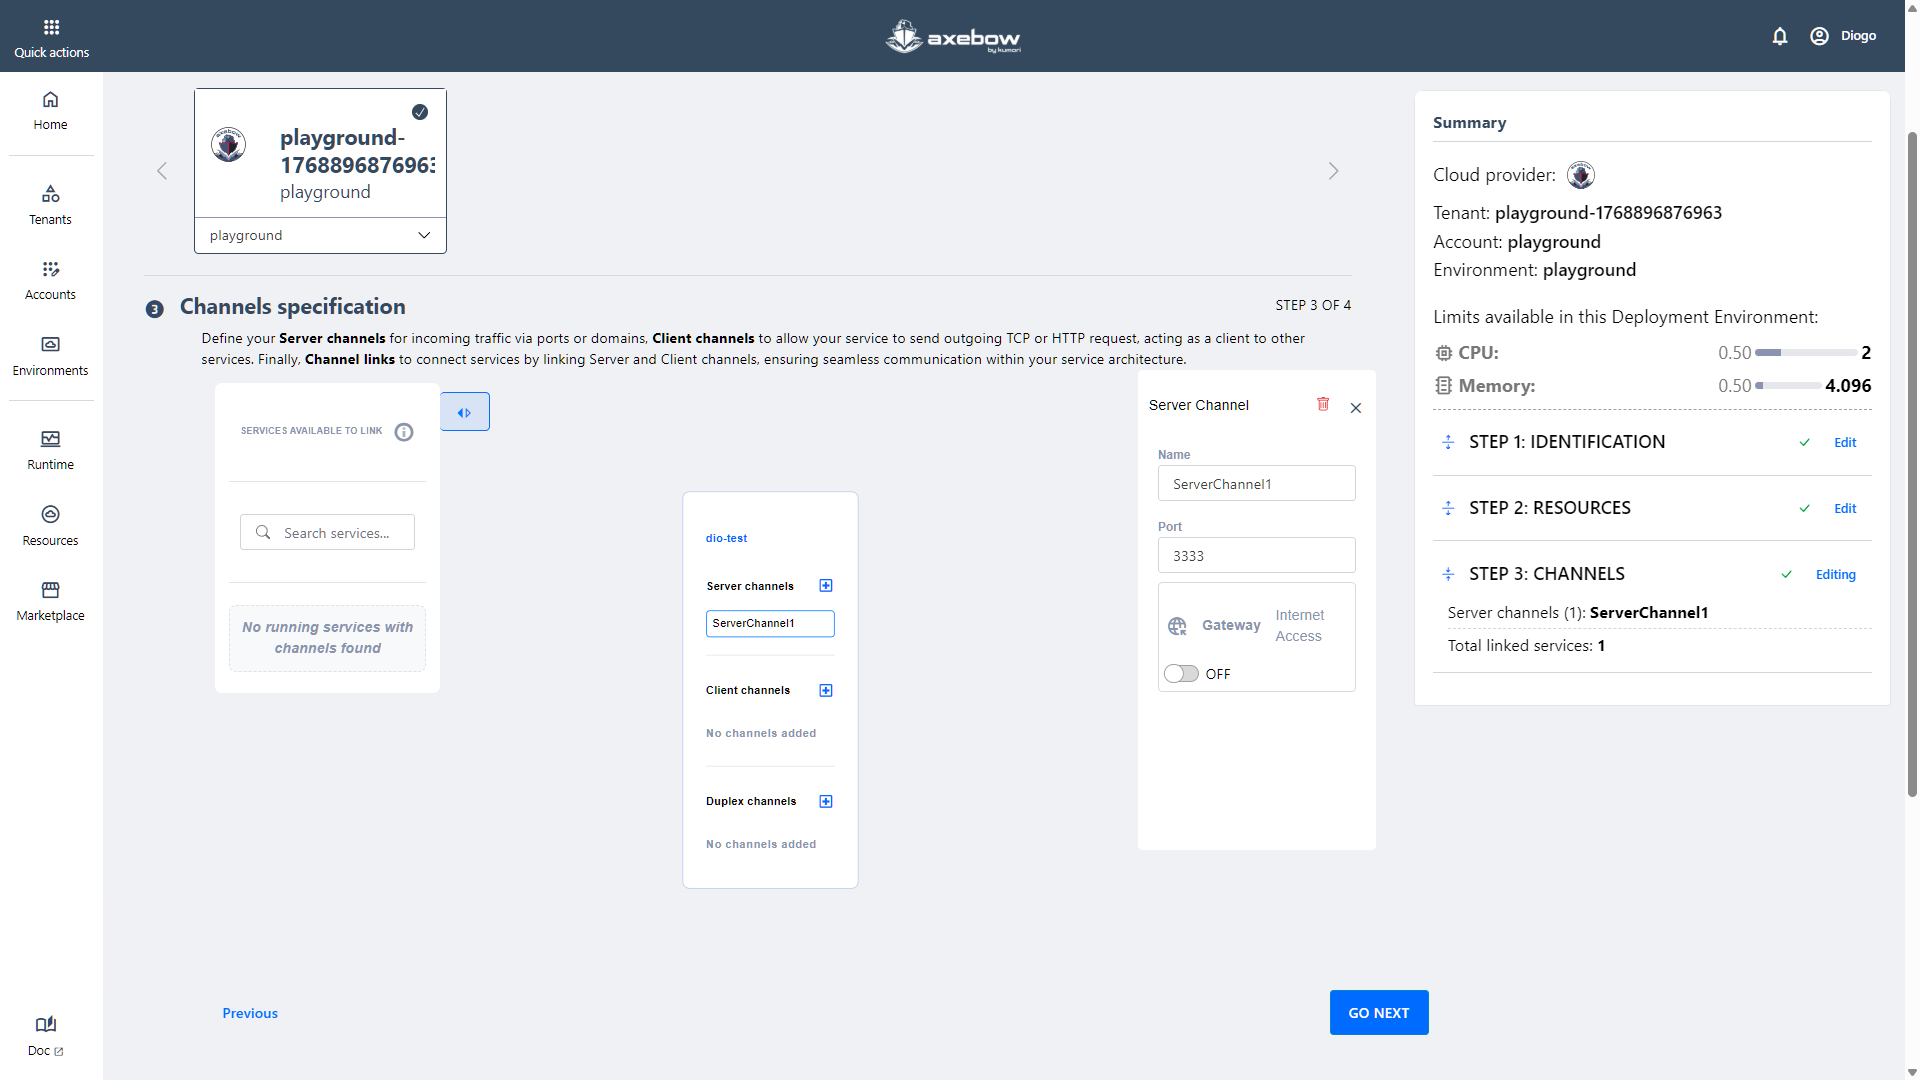Open the playground environment dropdown

320,236
